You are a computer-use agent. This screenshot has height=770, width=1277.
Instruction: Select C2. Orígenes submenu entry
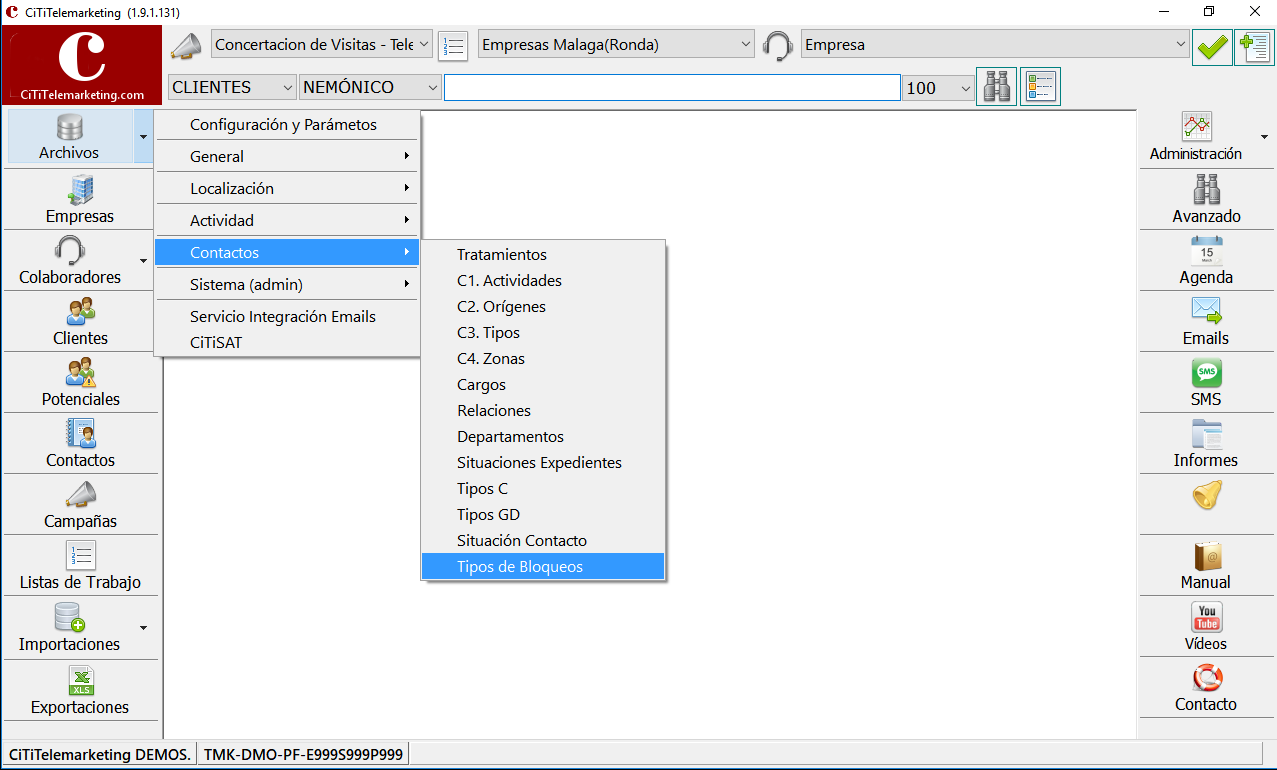[x=543, y=307]
